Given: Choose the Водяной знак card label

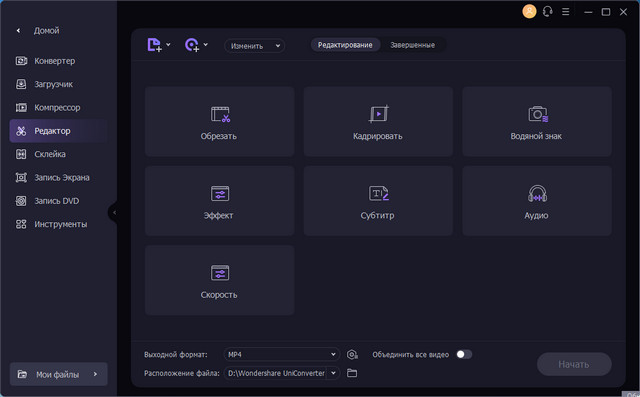Looking at the screenshot, I should pyautogui.click(x=536, y=136).
